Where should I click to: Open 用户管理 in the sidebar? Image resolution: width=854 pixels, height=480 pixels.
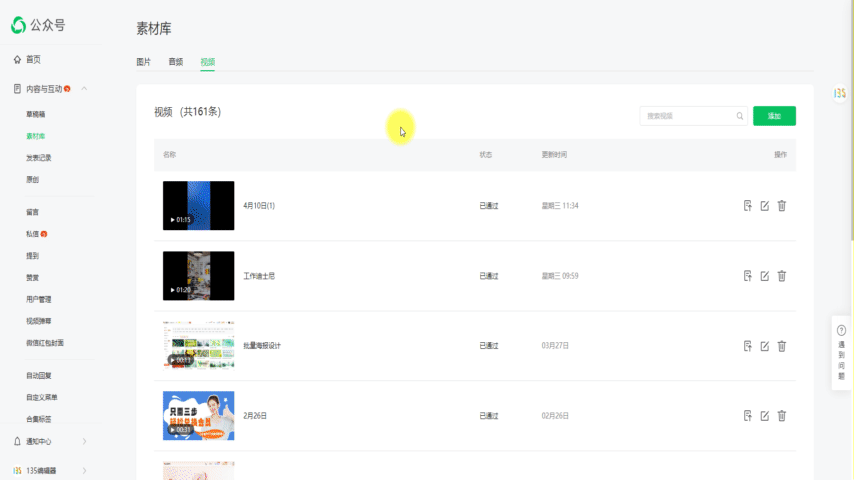point(39,299)
